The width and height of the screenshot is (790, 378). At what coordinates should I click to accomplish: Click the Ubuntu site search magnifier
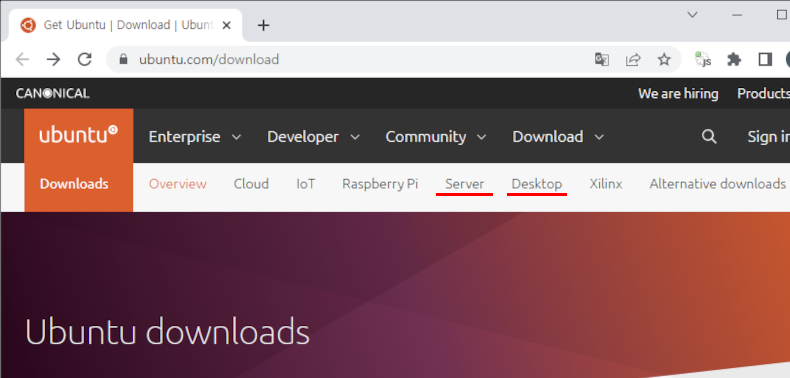pyautogui.click(x=709, y=136)
